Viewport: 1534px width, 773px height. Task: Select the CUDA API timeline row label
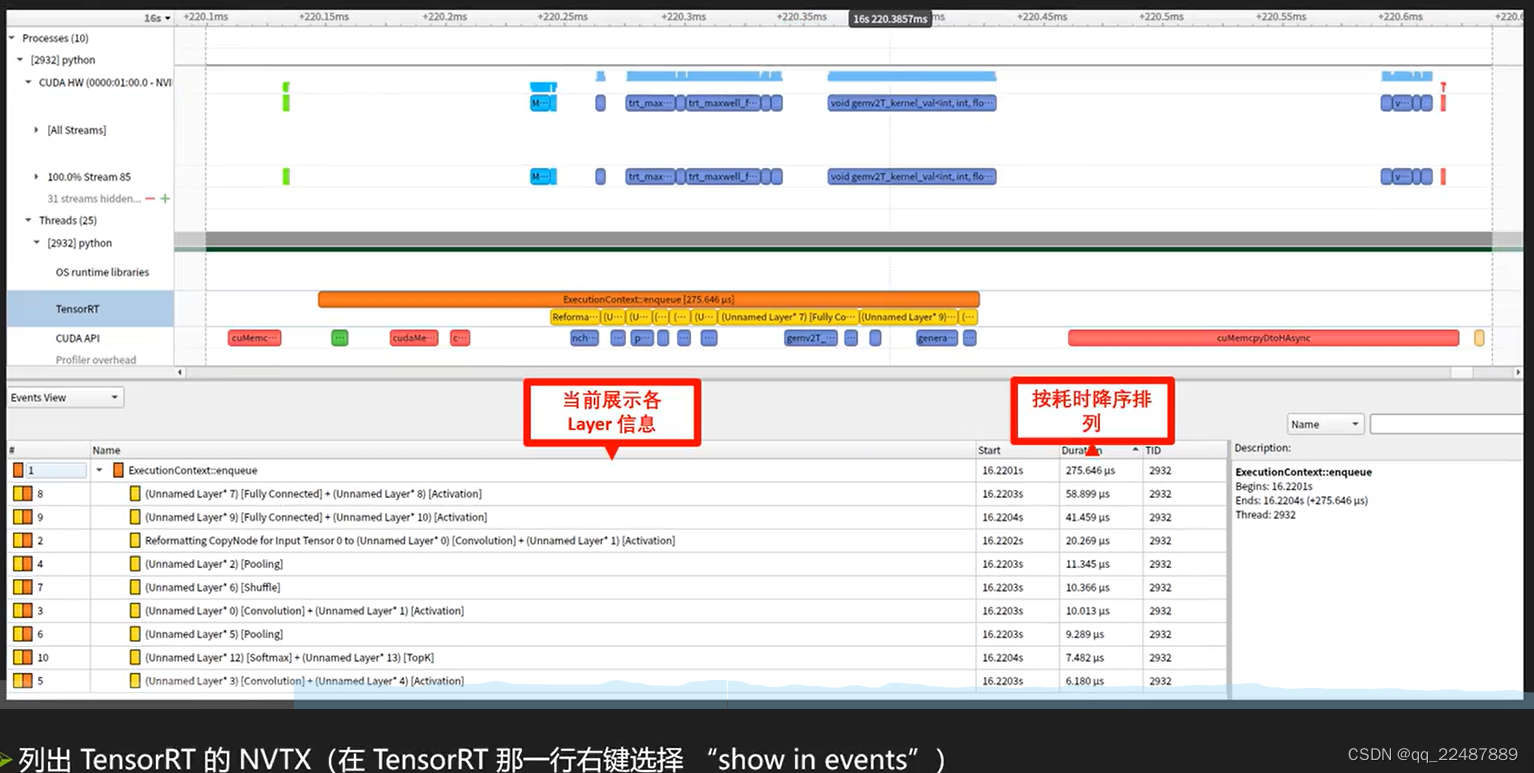tap(78, 338)
